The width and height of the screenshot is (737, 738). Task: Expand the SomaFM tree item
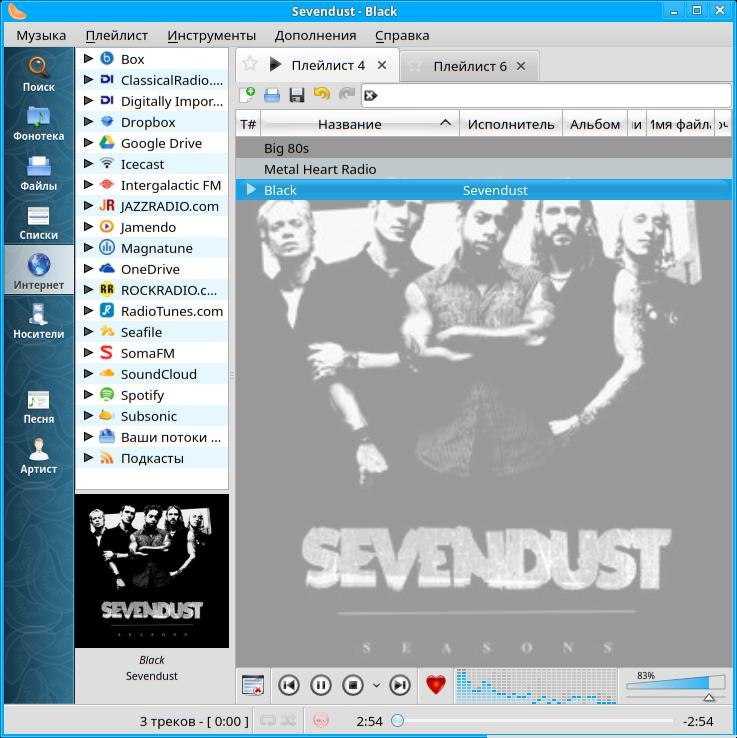88,352
